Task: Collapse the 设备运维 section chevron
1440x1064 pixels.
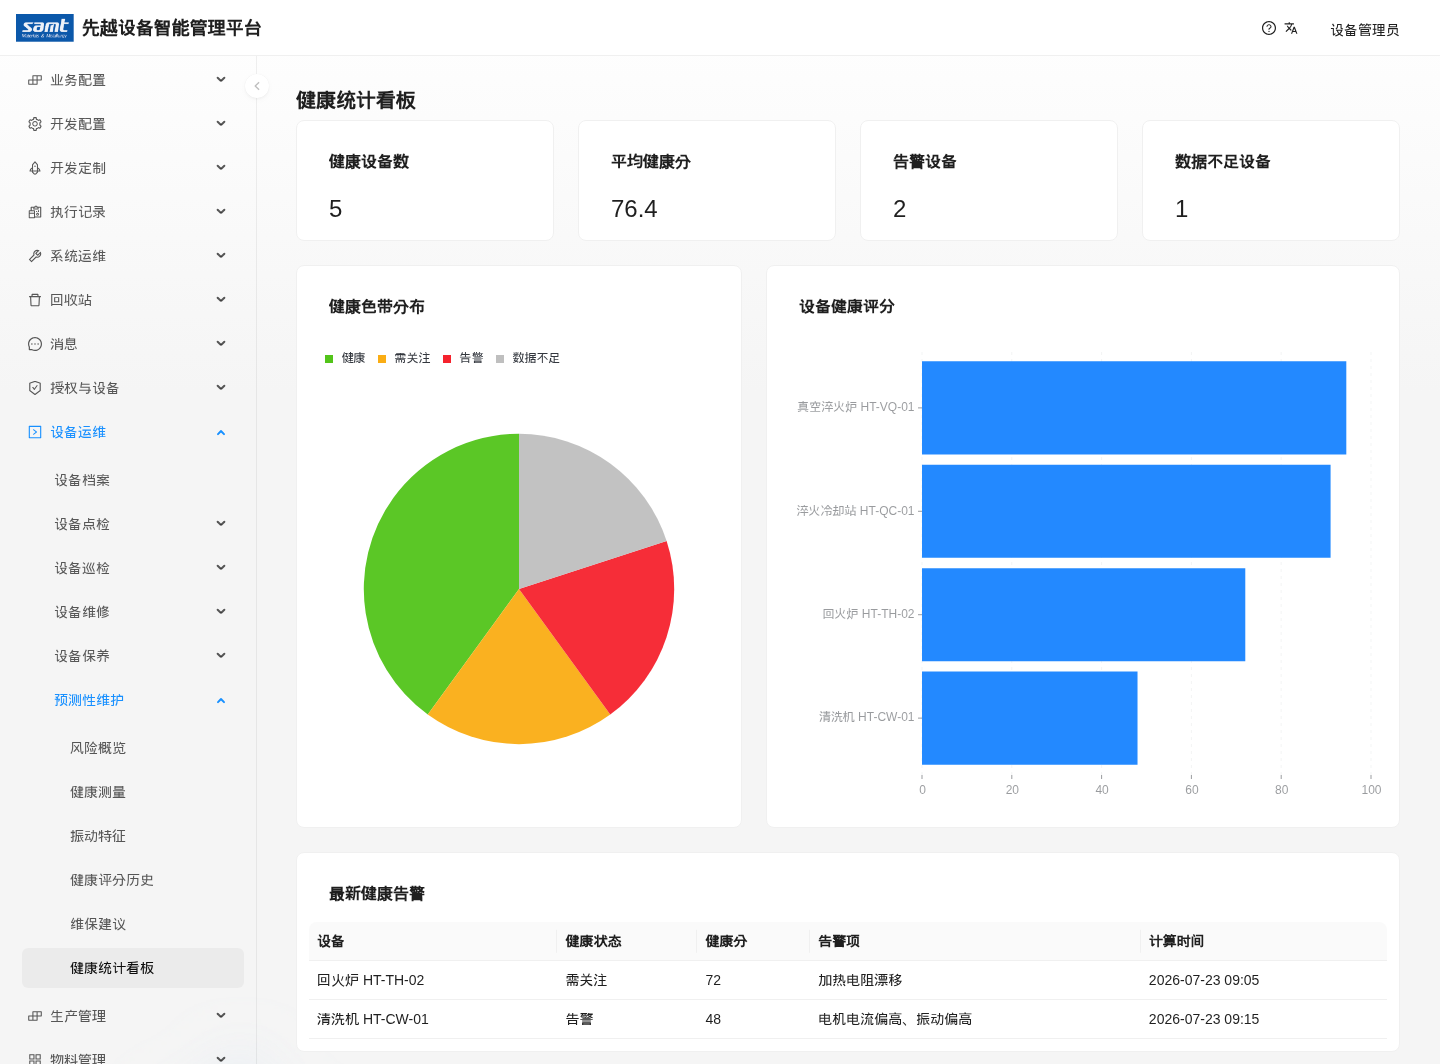Action: [x=221, y=432]
